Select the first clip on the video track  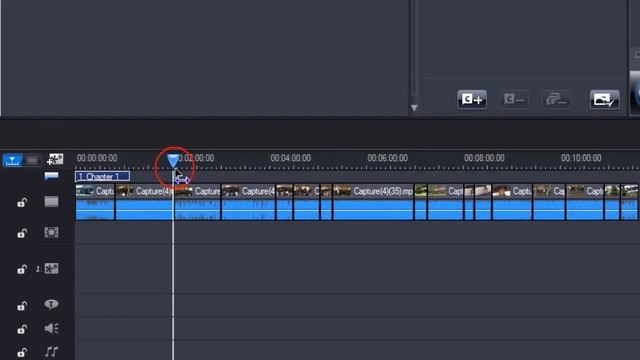[95, 202]
